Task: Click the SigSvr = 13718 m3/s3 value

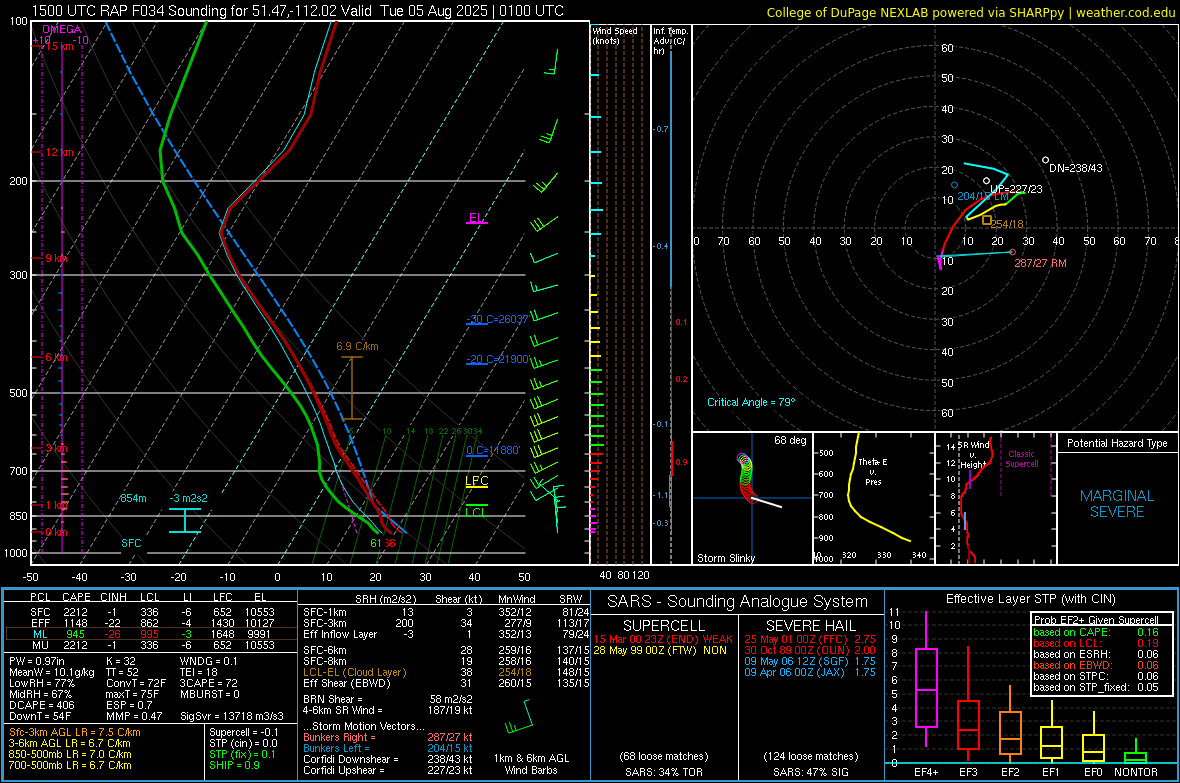Action: click(232, 716)
